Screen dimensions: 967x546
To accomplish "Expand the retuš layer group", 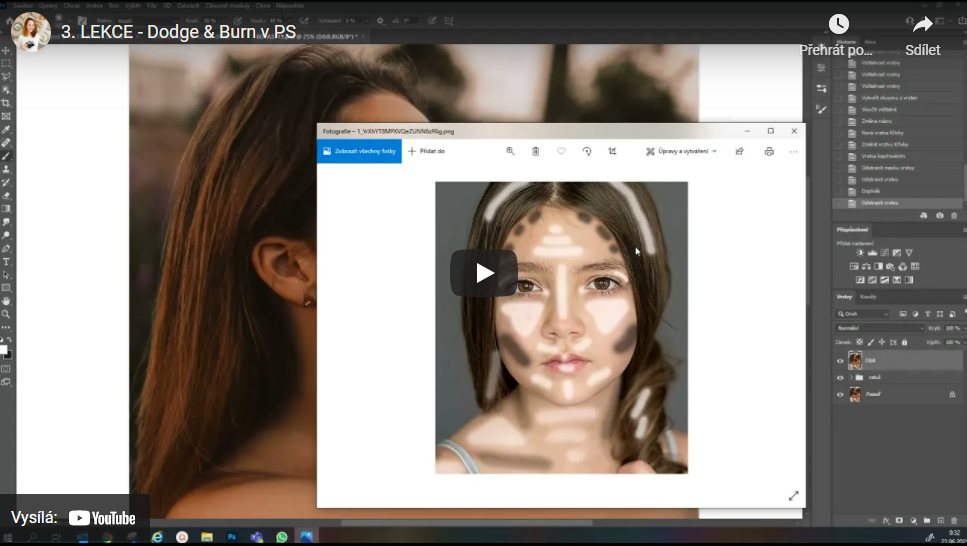I will (x=851, y=378).
